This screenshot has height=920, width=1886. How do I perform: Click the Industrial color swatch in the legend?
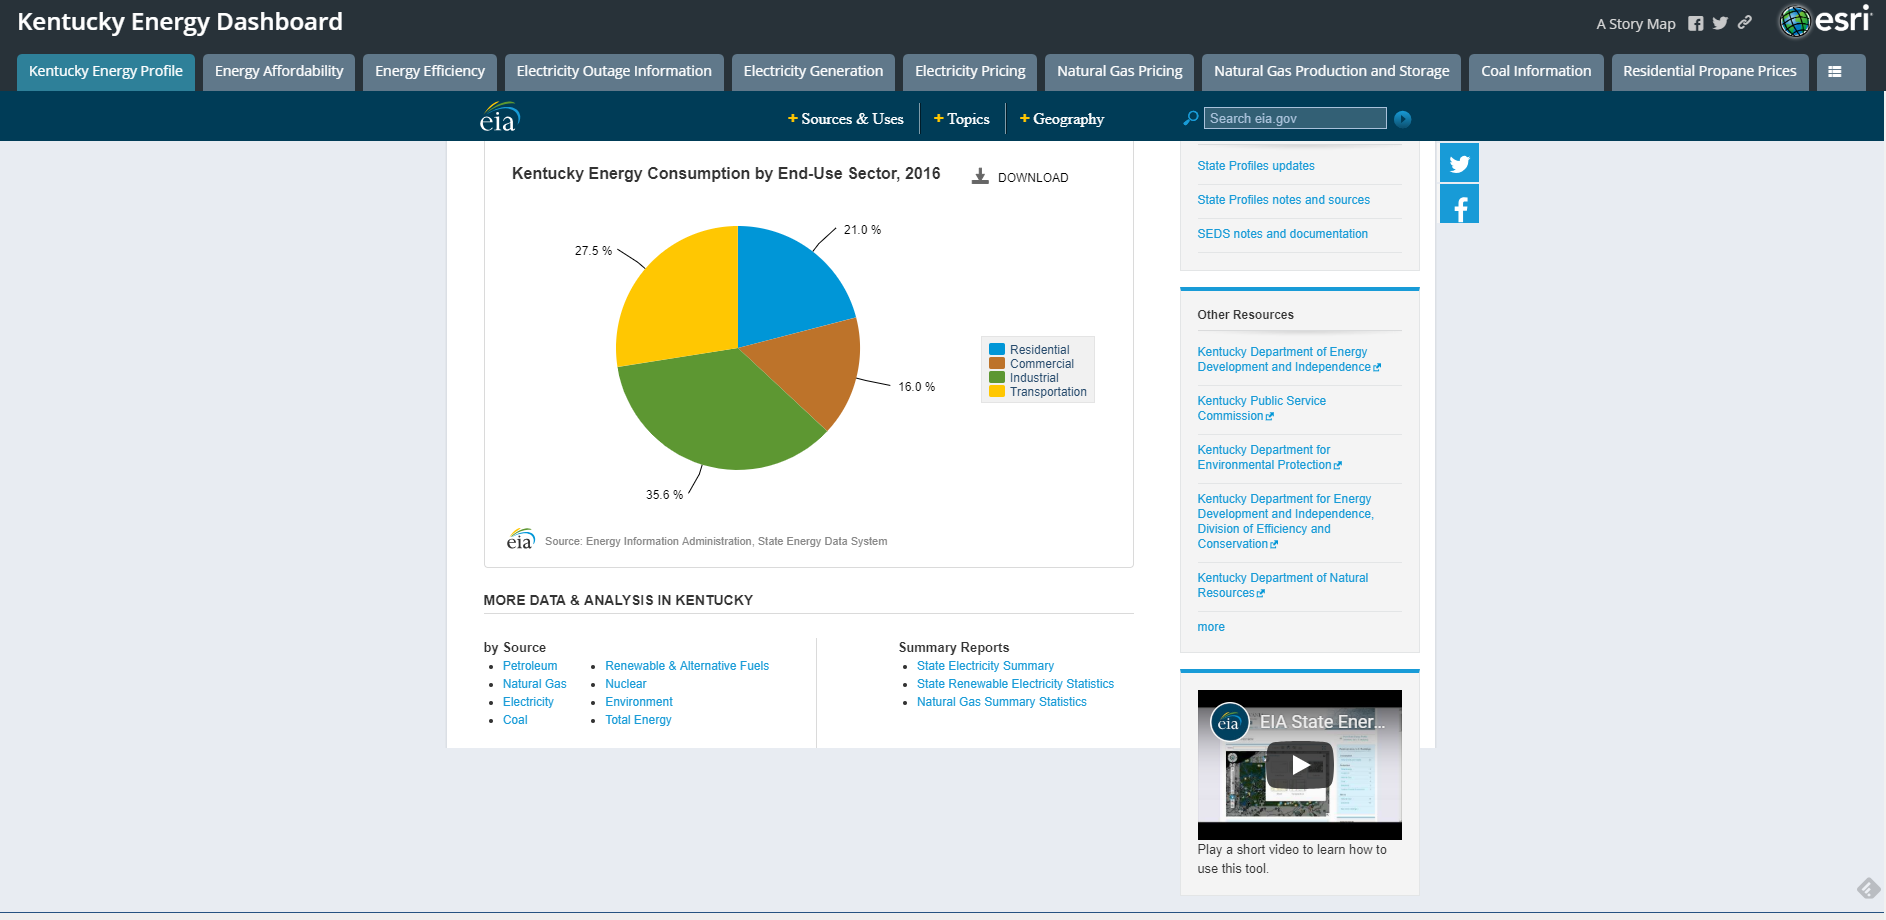click(996, 377)
